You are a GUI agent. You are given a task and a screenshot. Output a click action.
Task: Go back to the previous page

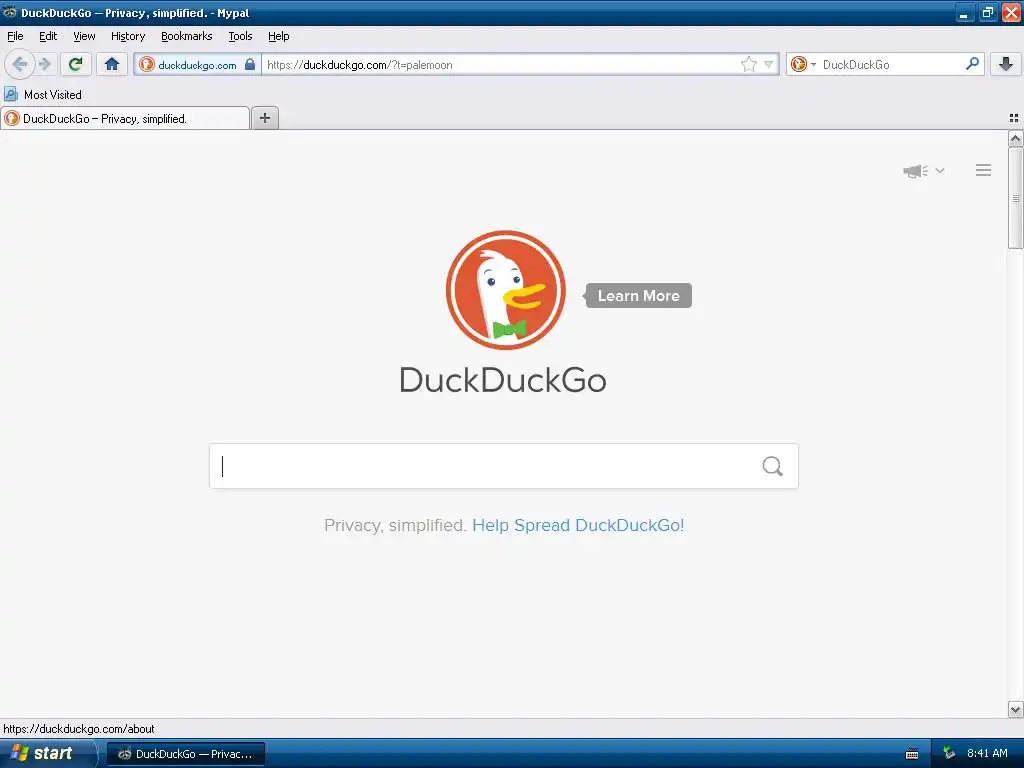coord(20,64)
